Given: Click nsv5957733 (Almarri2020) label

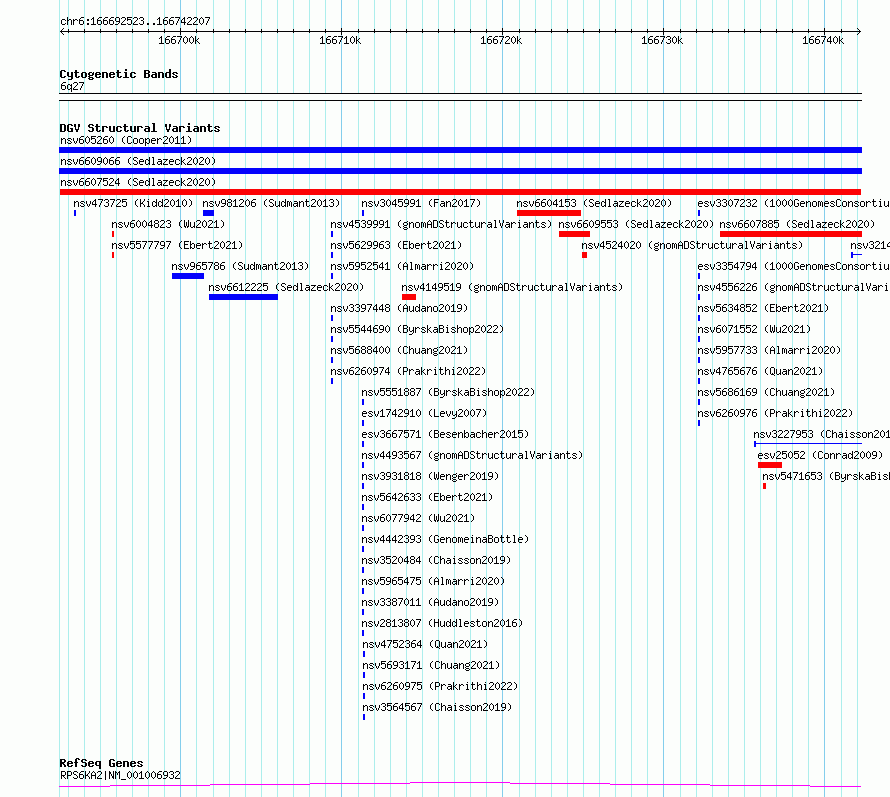Looking at the screenshot, I should pyautogui.click(x=769, y=350).
